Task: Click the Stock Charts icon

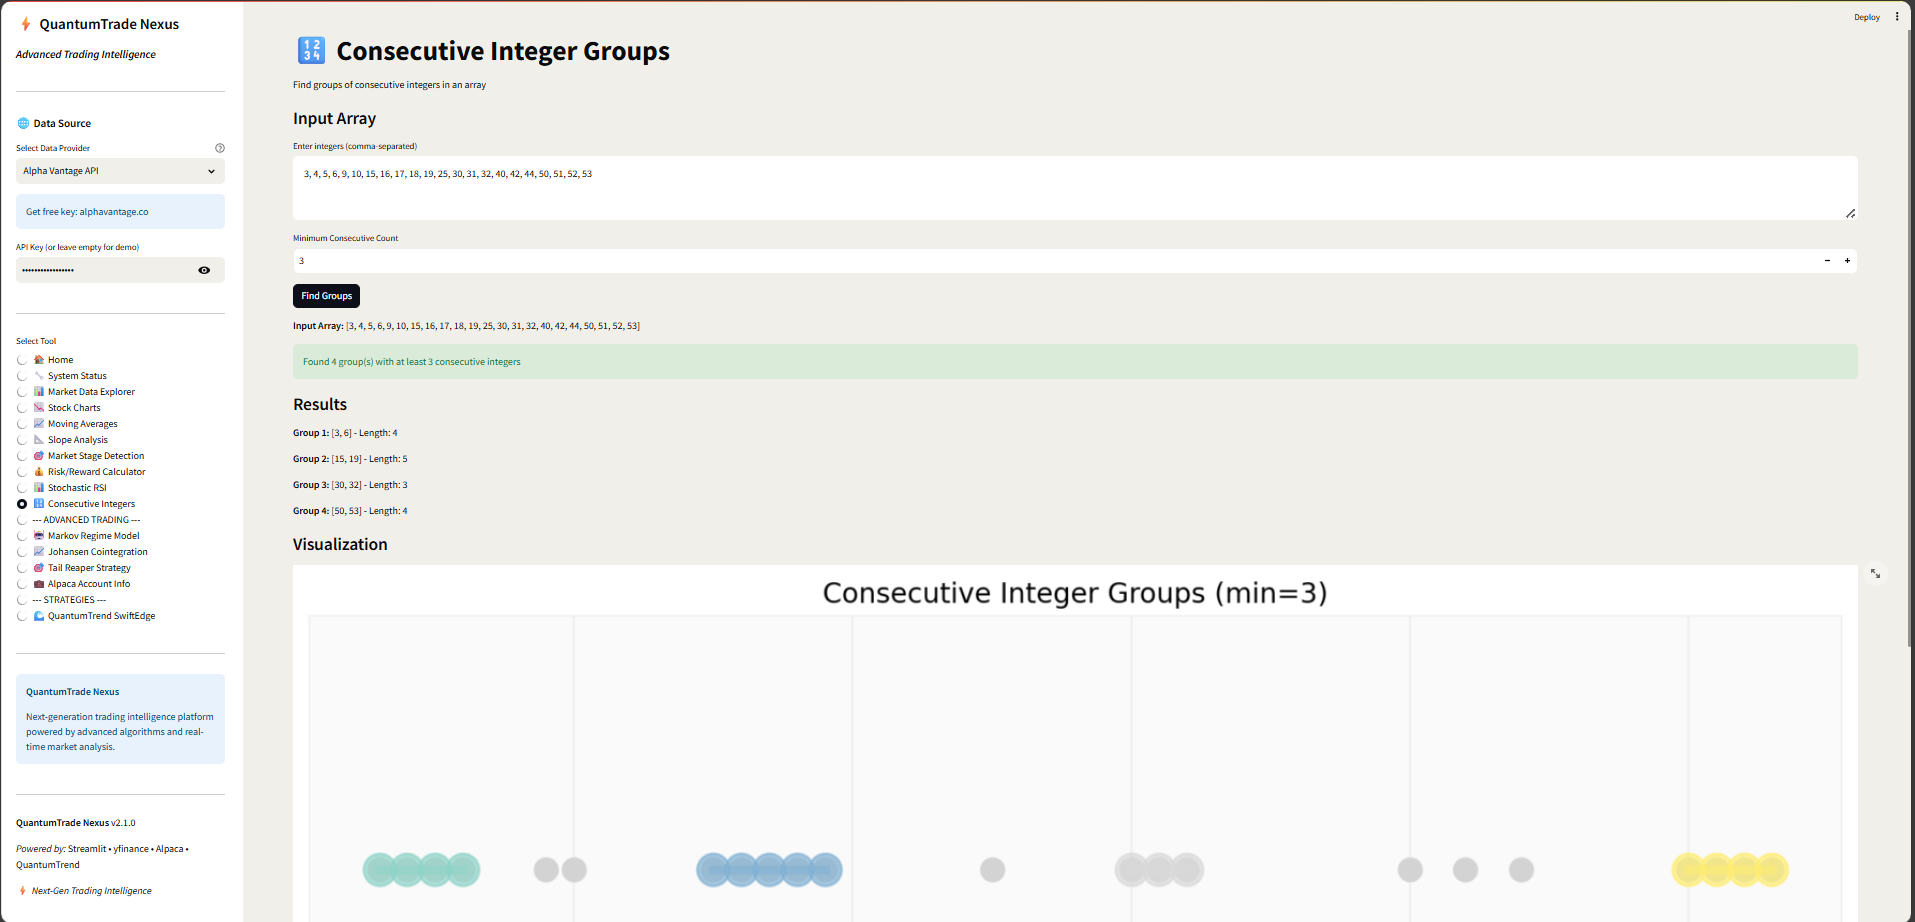Action: (39, 407)
